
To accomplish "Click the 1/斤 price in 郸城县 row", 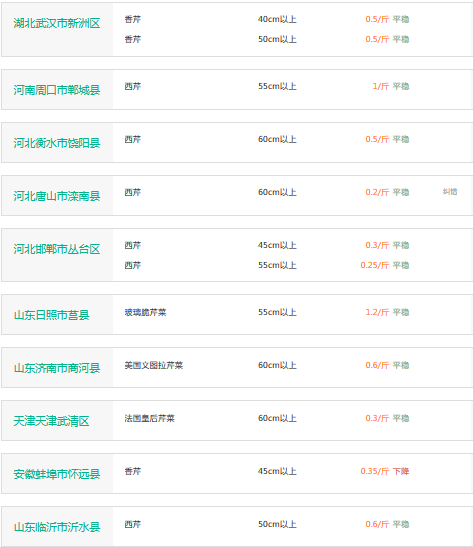I will (381, 86).
